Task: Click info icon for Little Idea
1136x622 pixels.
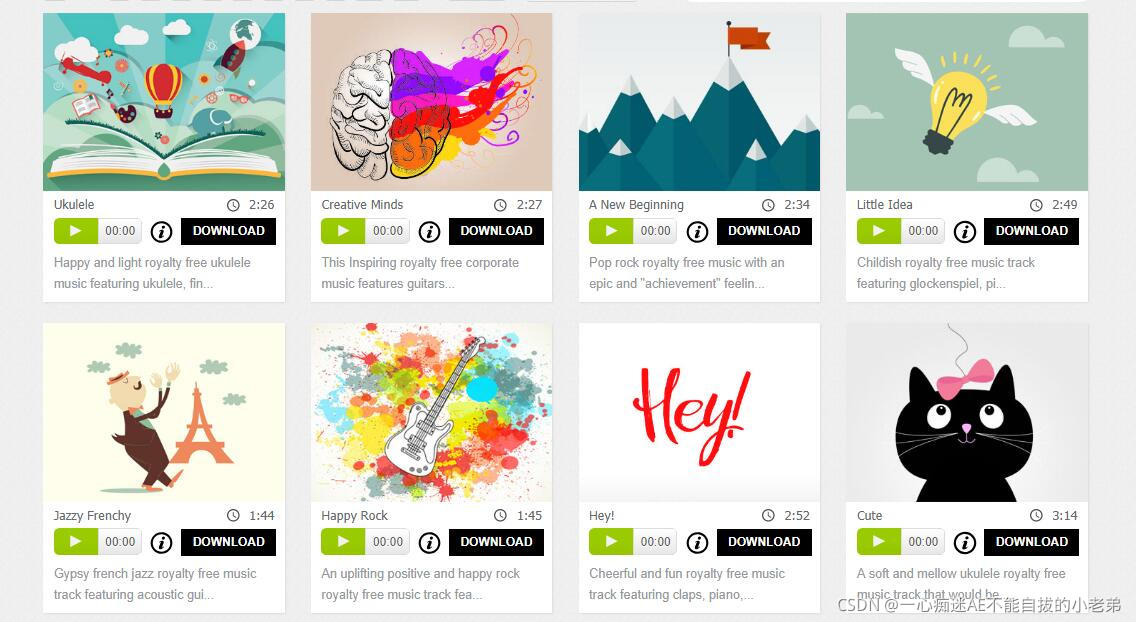Action: (964, 232)
